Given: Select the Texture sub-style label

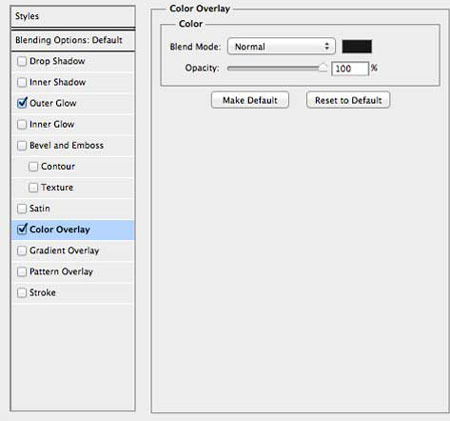Looking at the screenshot, I should pos(57,187).
